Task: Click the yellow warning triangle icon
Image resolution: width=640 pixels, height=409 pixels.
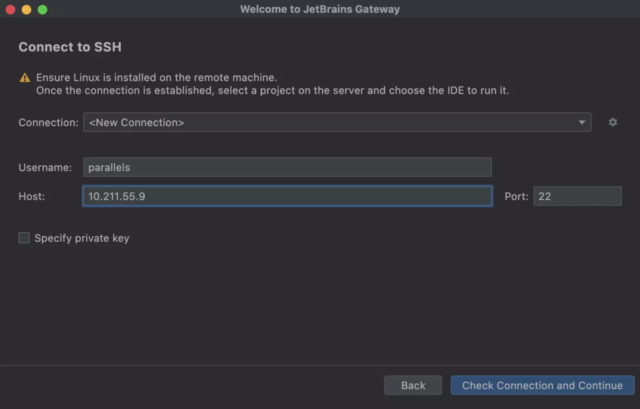Action: click(x=25, y=78)
